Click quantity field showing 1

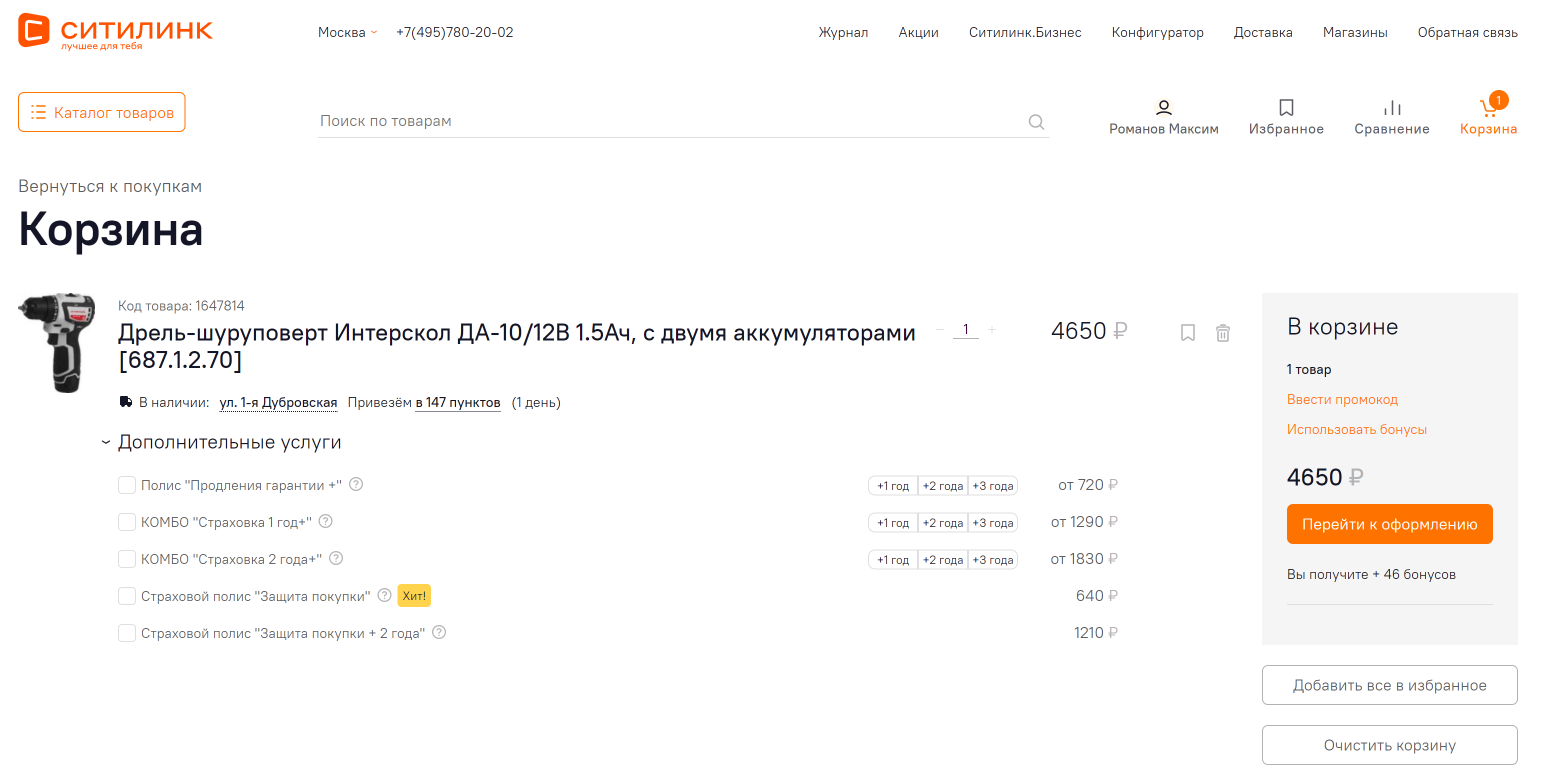966,330
